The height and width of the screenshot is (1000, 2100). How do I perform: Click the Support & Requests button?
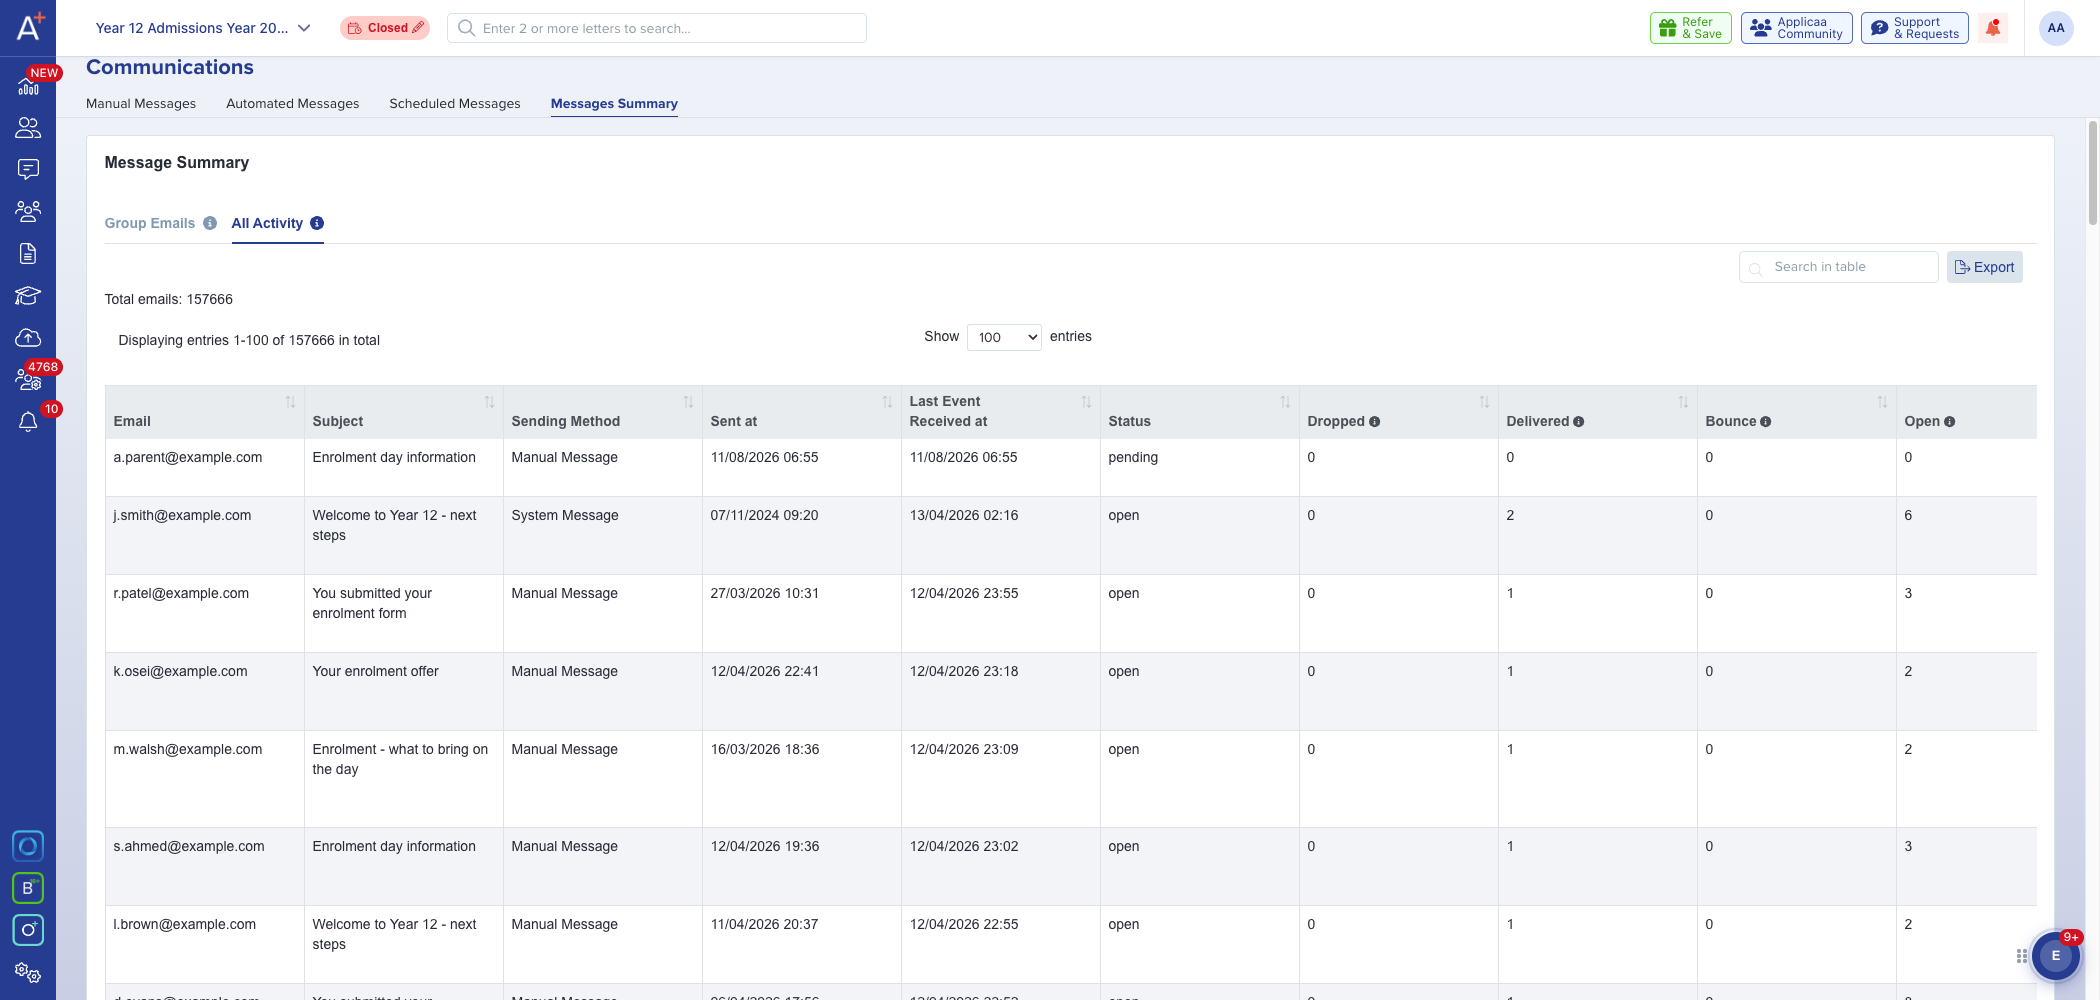[1915, 28]
